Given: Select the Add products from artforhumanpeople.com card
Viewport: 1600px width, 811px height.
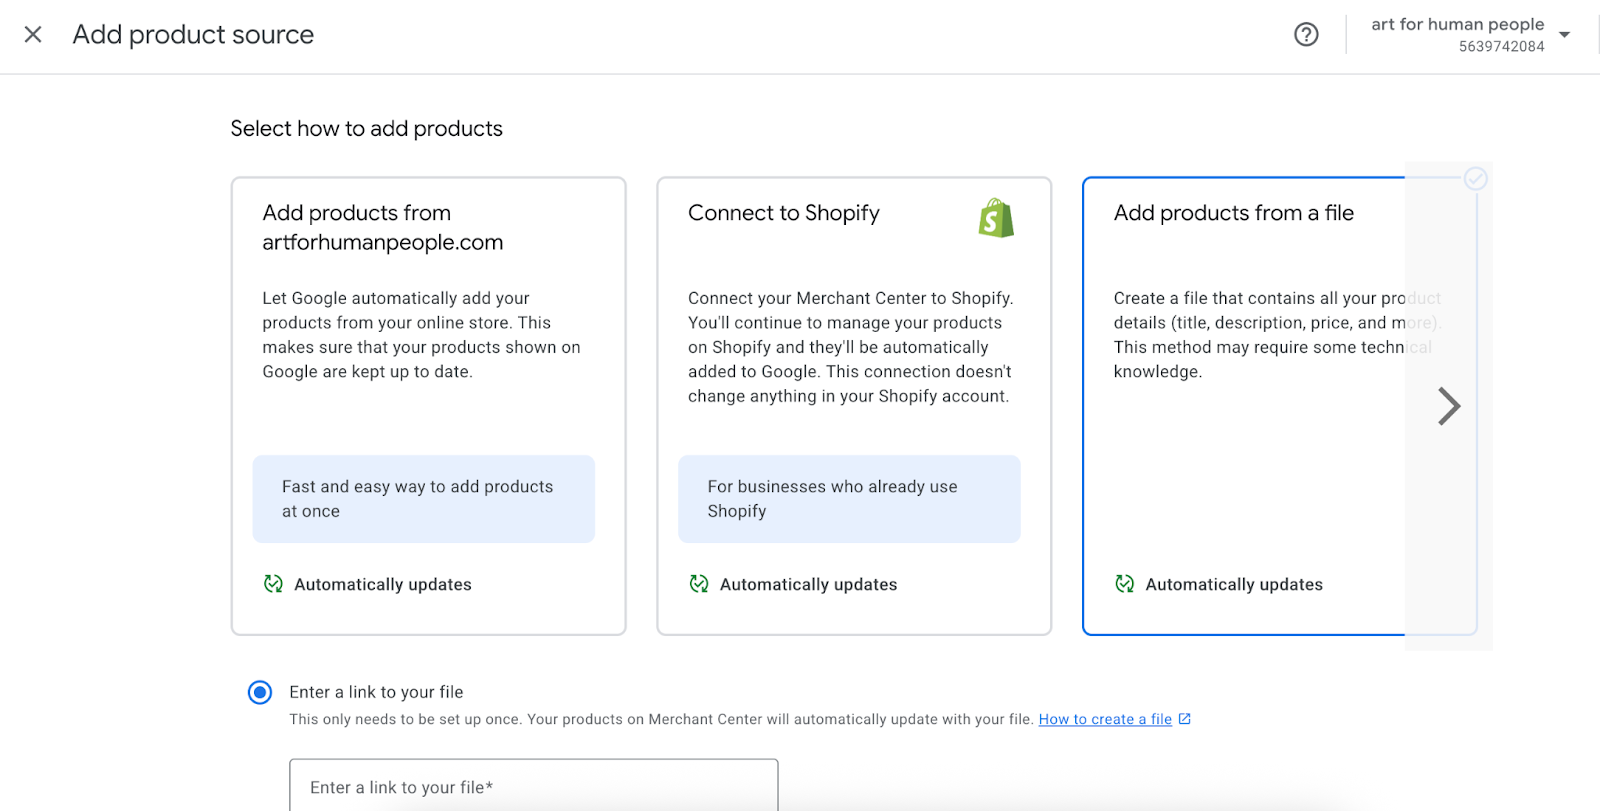Looking at the screenshot, I should (x=428, y=406).
